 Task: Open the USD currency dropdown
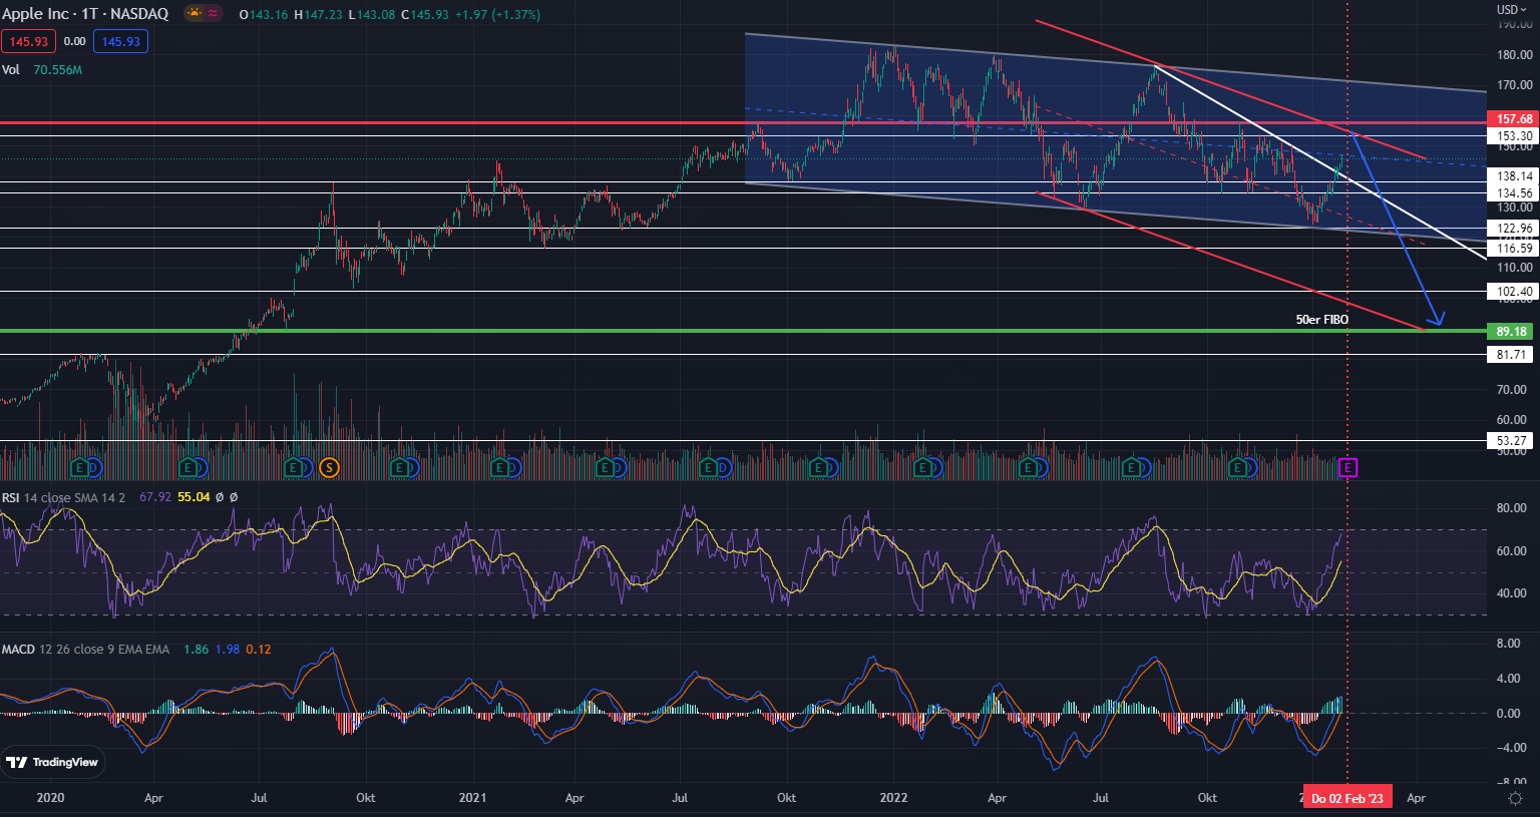[x=1511, y=9]
